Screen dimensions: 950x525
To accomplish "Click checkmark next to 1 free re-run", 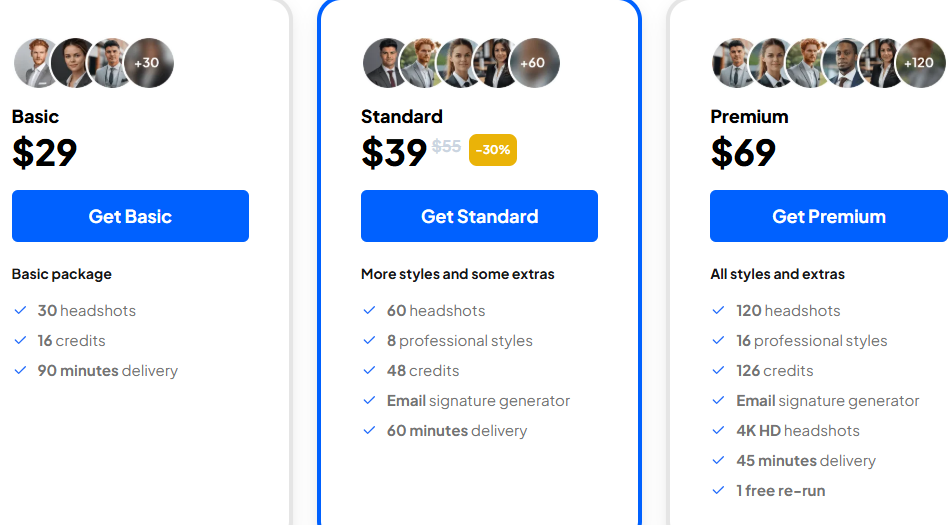I will pyautogui.click(x=719, y=490).
